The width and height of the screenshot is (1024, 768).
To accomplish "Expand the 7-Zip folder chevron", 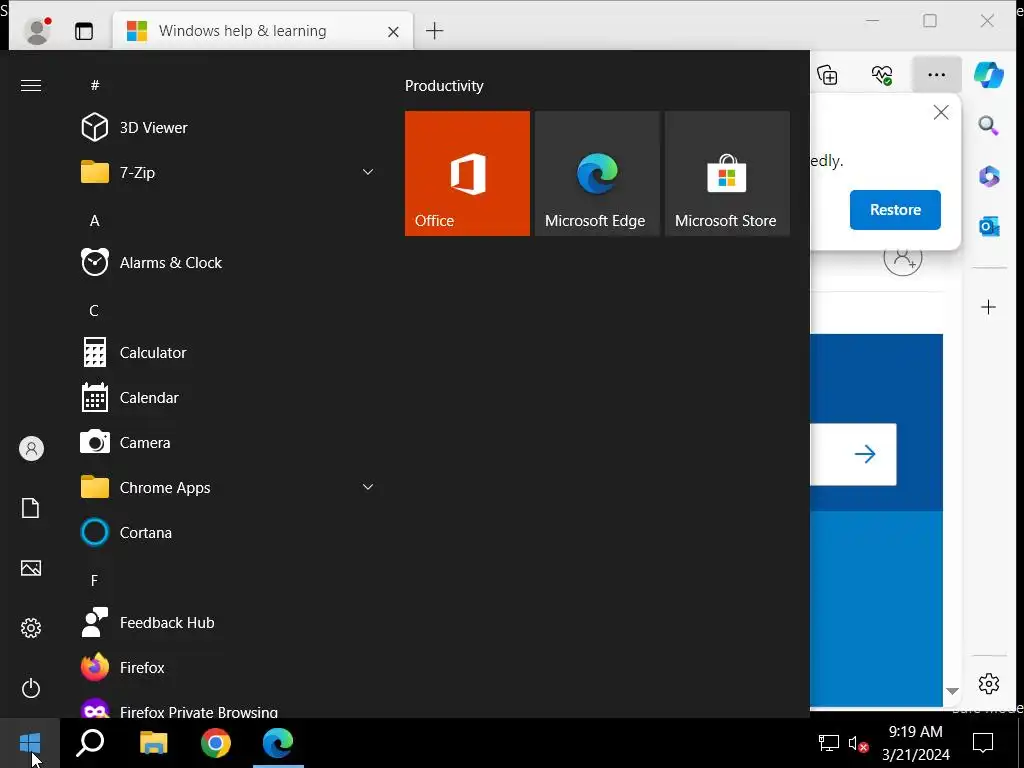I will click(x=368, y=172).
